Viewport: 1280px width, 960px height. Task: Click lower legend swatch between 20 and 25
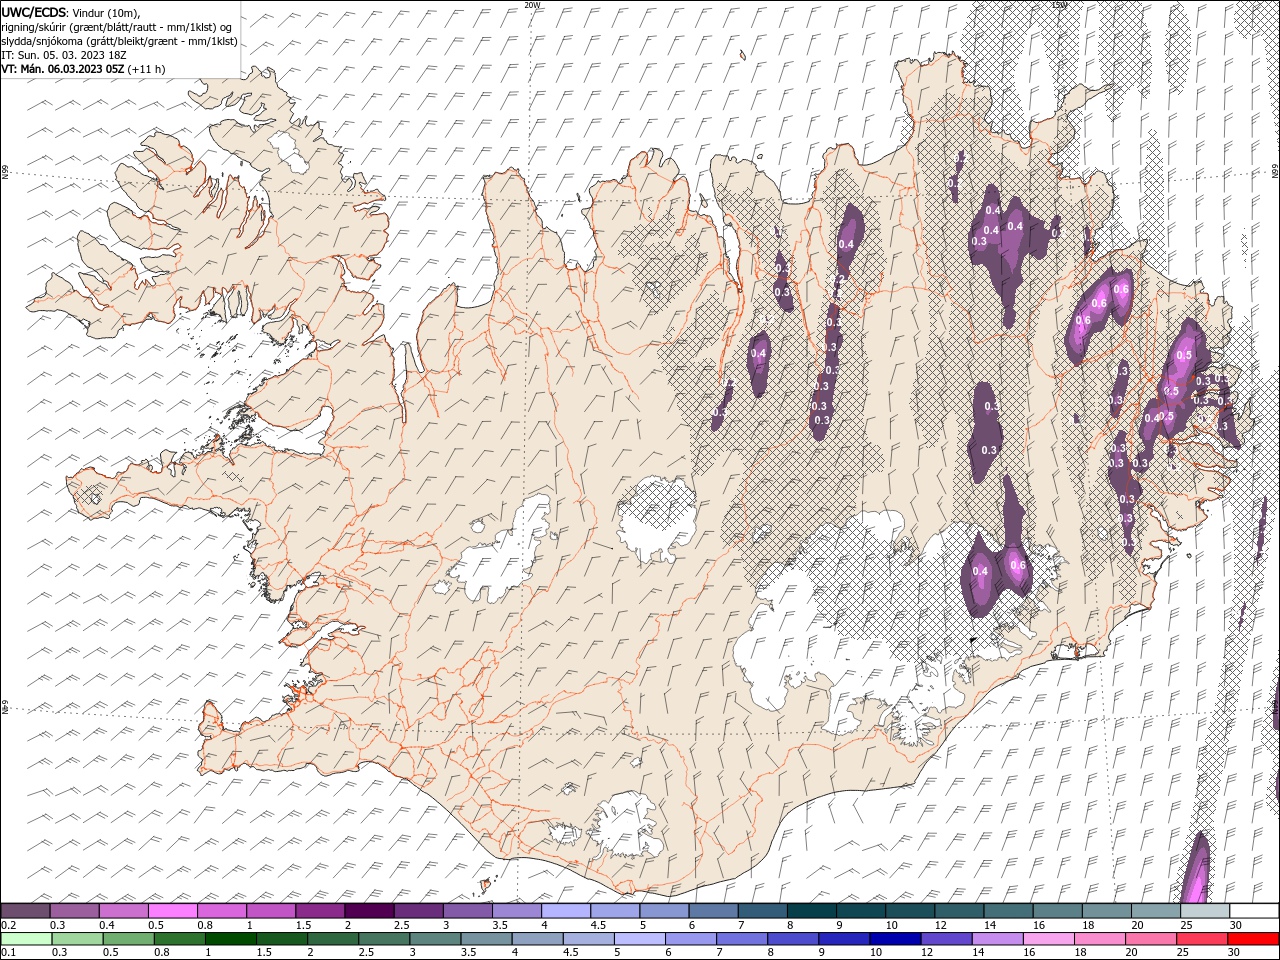(x=1151, y=939)
